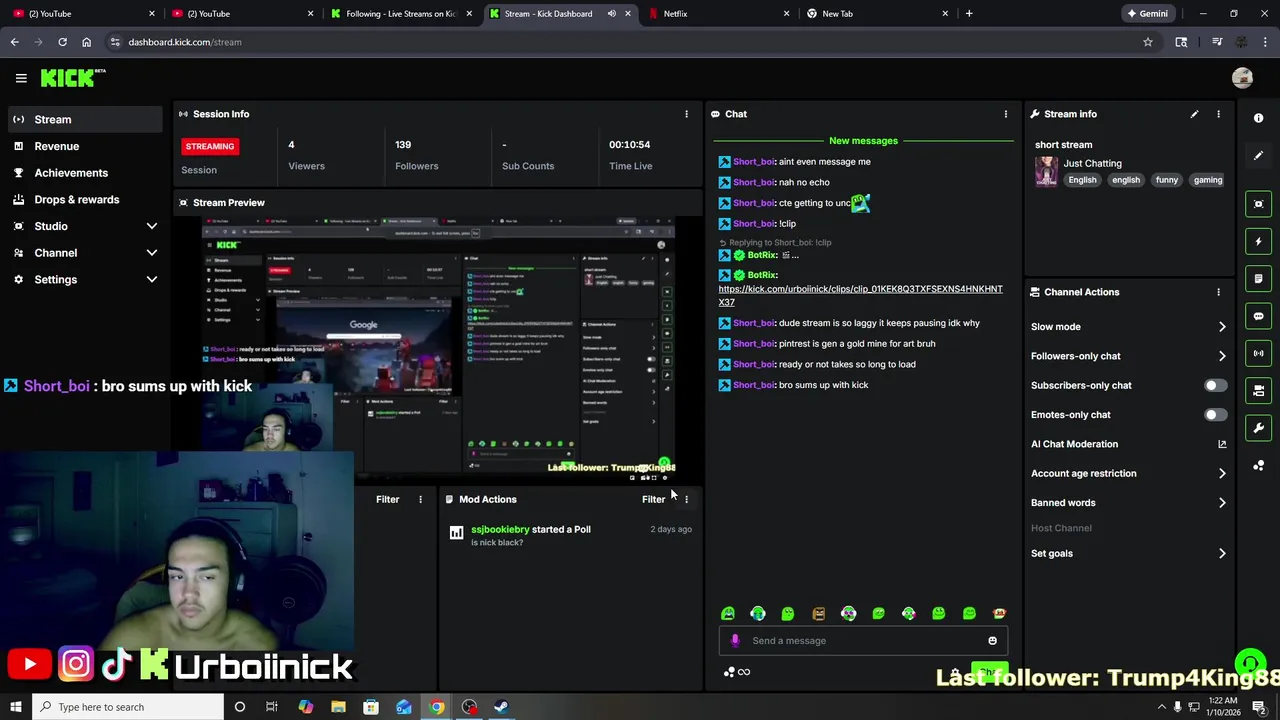Viewport: 1280px width, 720px height.
Task: Mute the Kick Dashboard tab speaker icon
Action: tap(611, 14)
